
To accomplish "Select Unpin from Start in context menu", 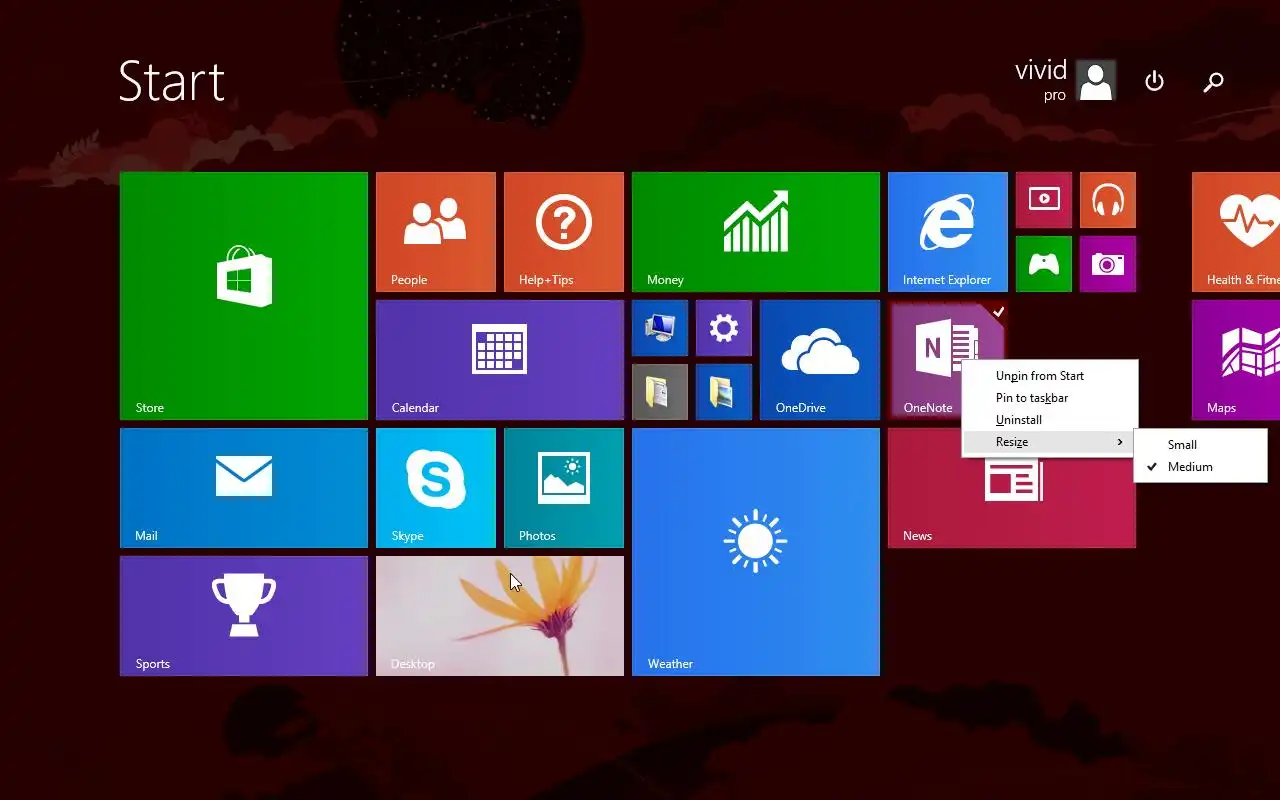I will point(1050,376).
